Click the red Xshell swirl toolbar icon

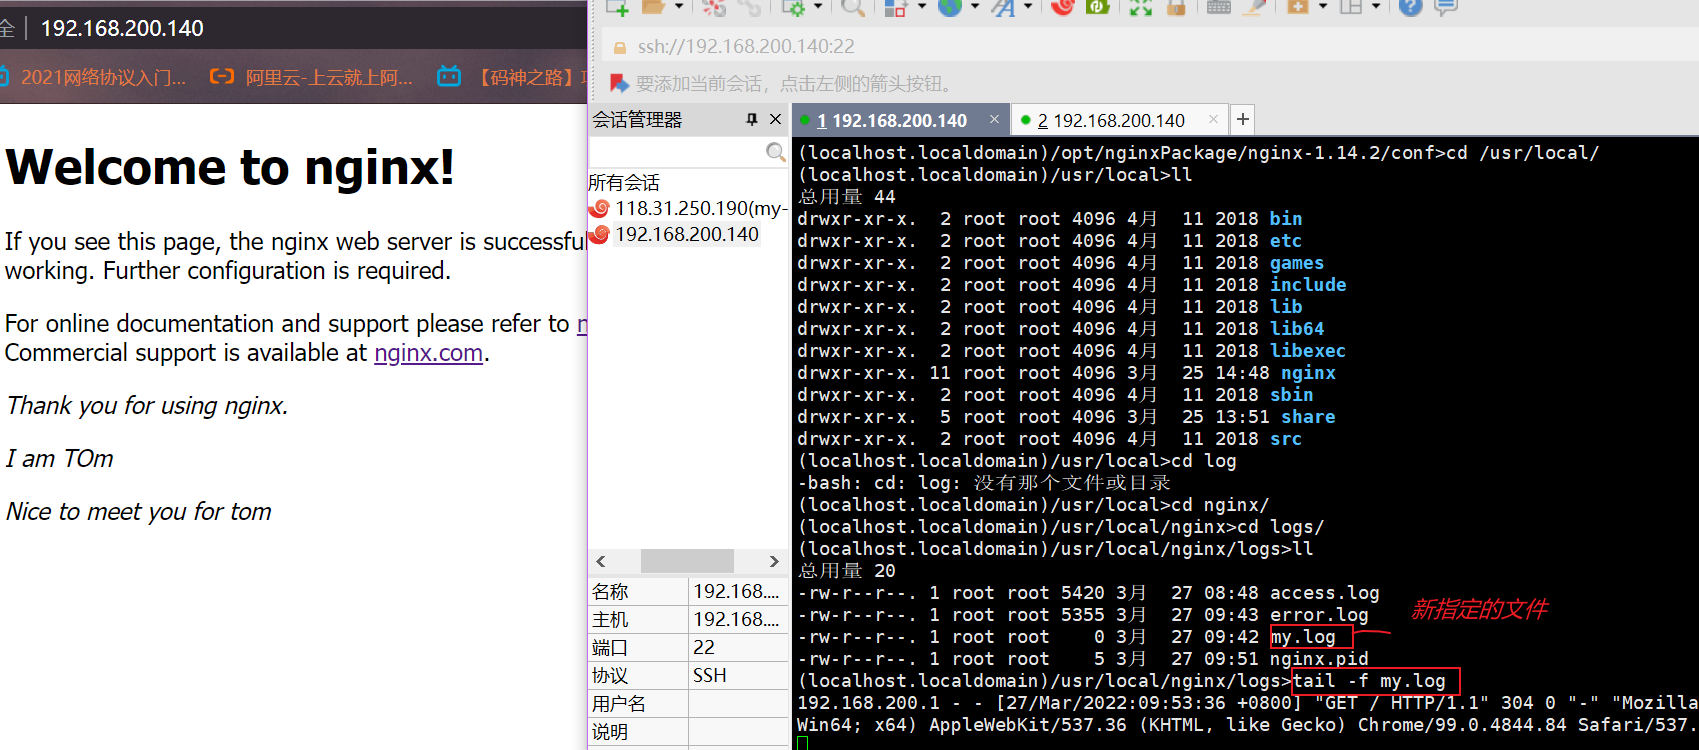coord(1062,7)
